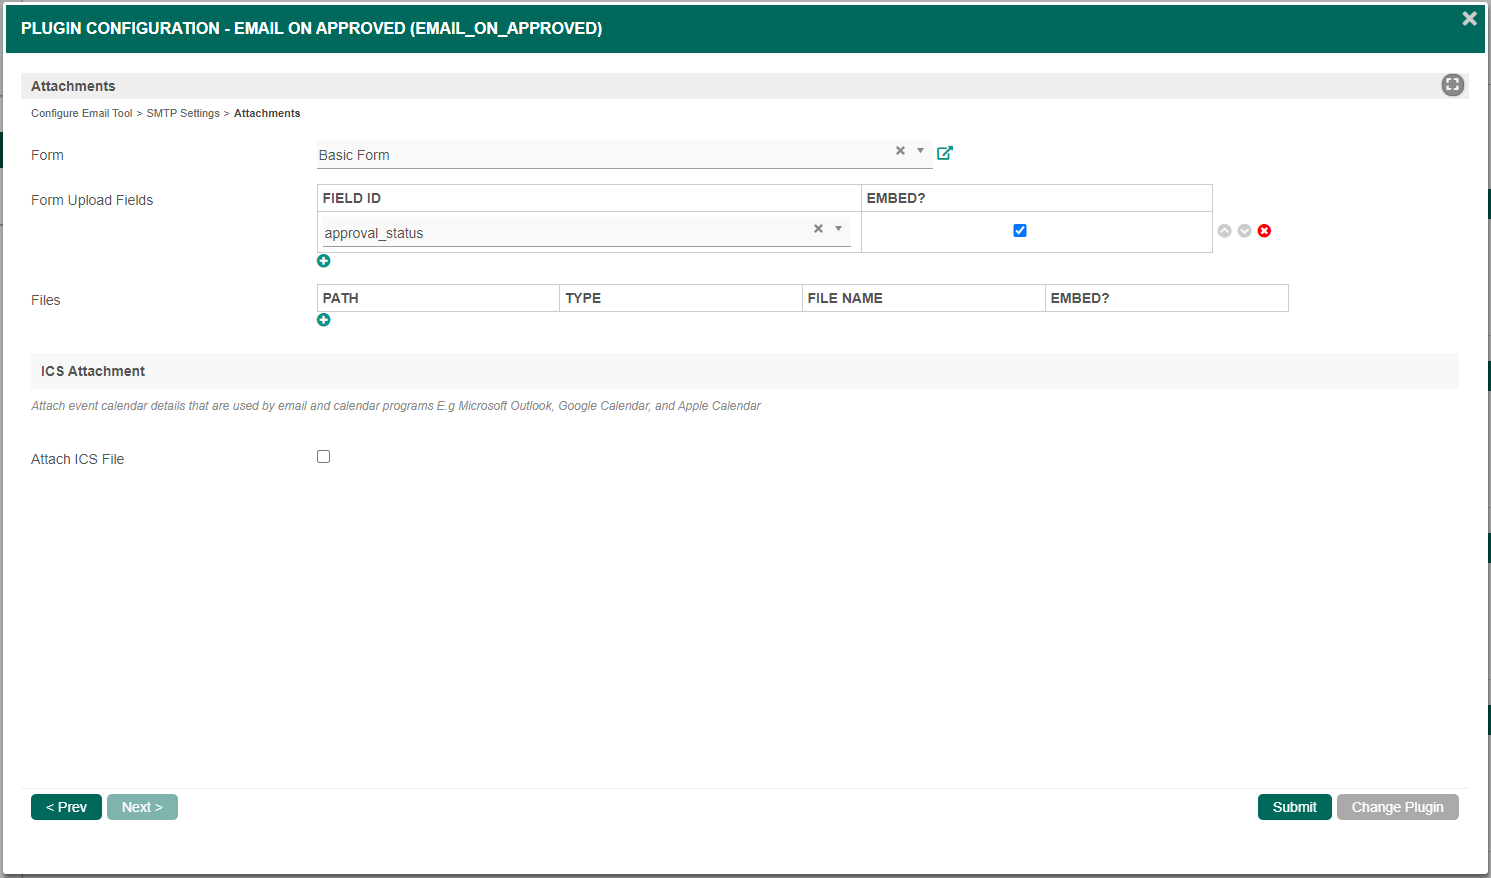Delete the approval_status row
Viewport: 1491px width, 878px height.
click(1264, 231)
